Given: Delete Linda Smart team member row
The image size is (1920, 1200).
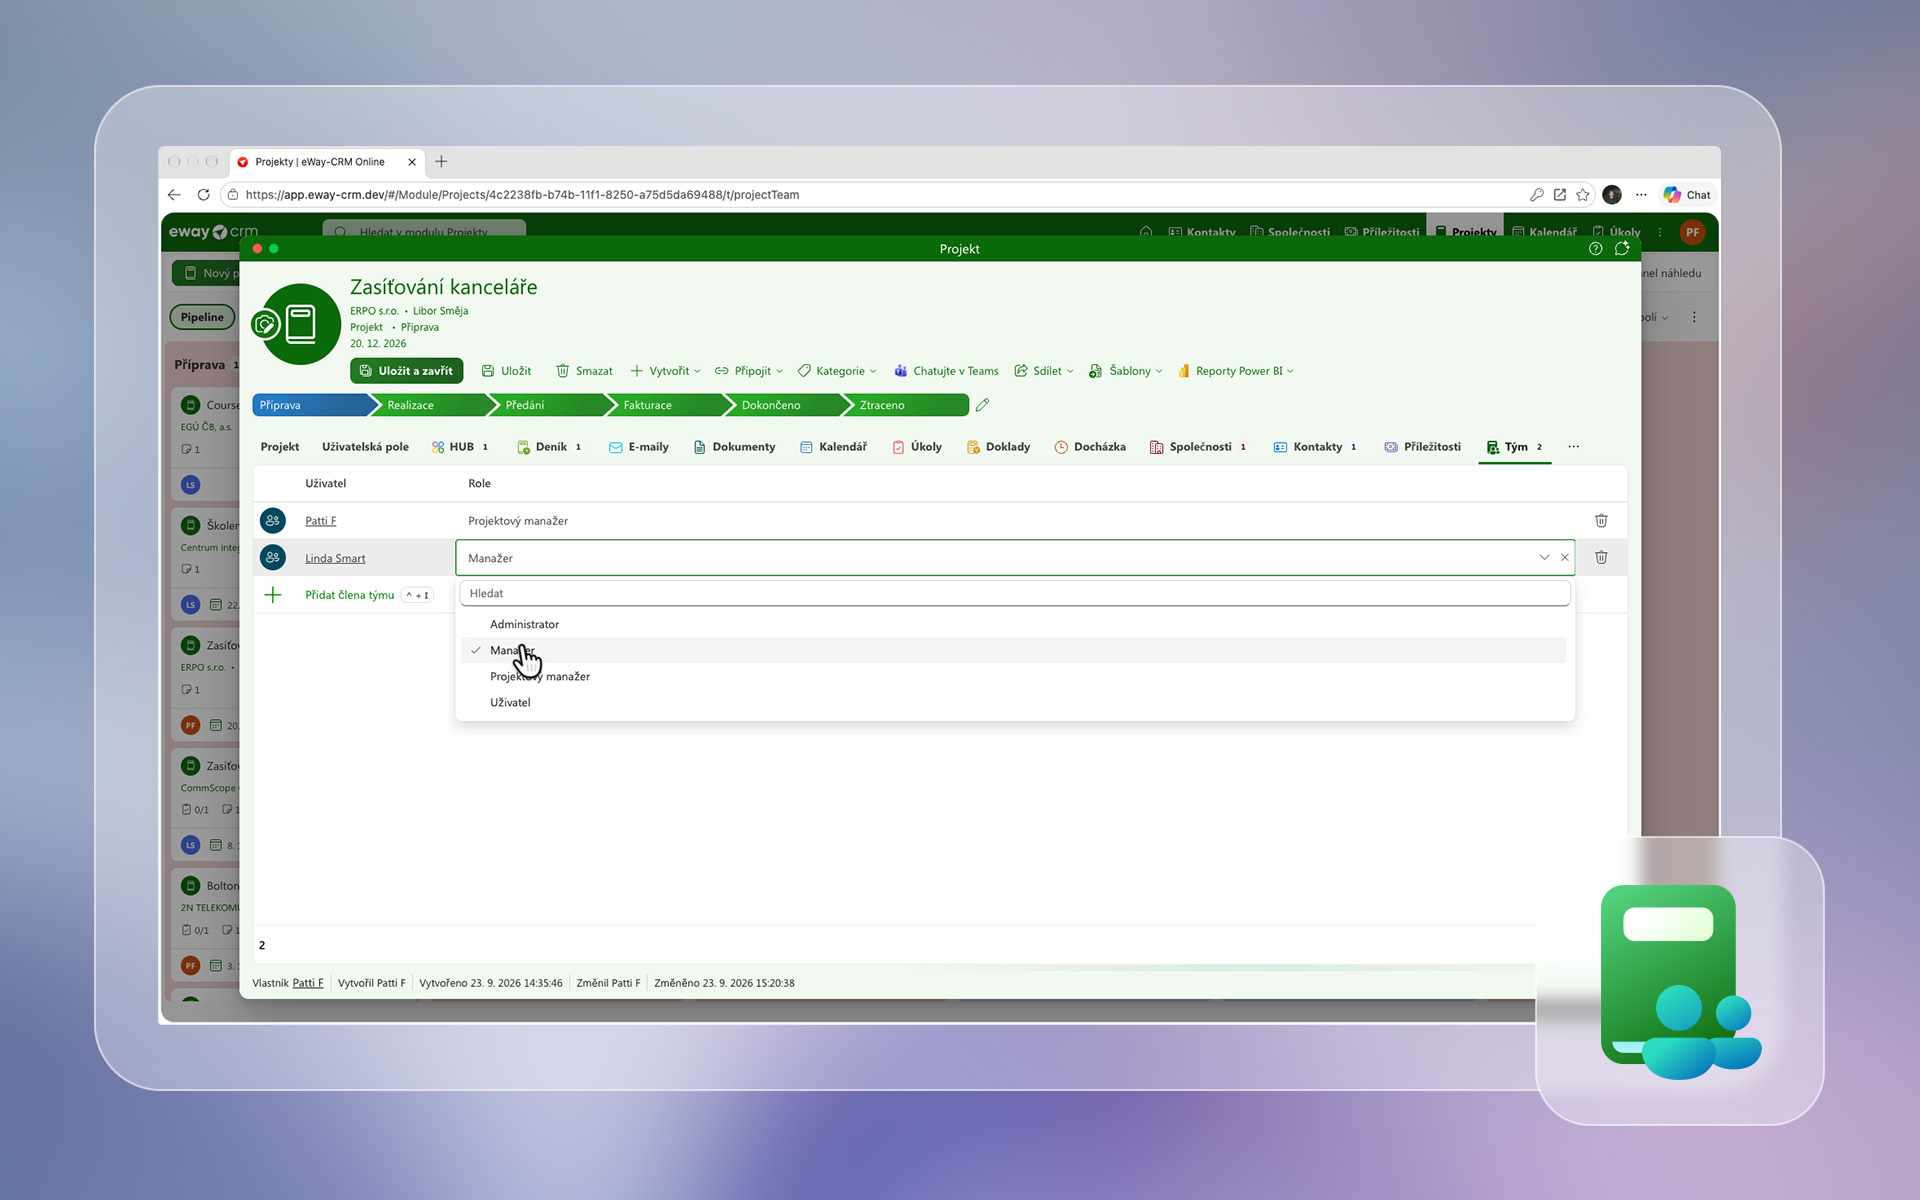Looking at the screenshot, I should point(1601,557).
